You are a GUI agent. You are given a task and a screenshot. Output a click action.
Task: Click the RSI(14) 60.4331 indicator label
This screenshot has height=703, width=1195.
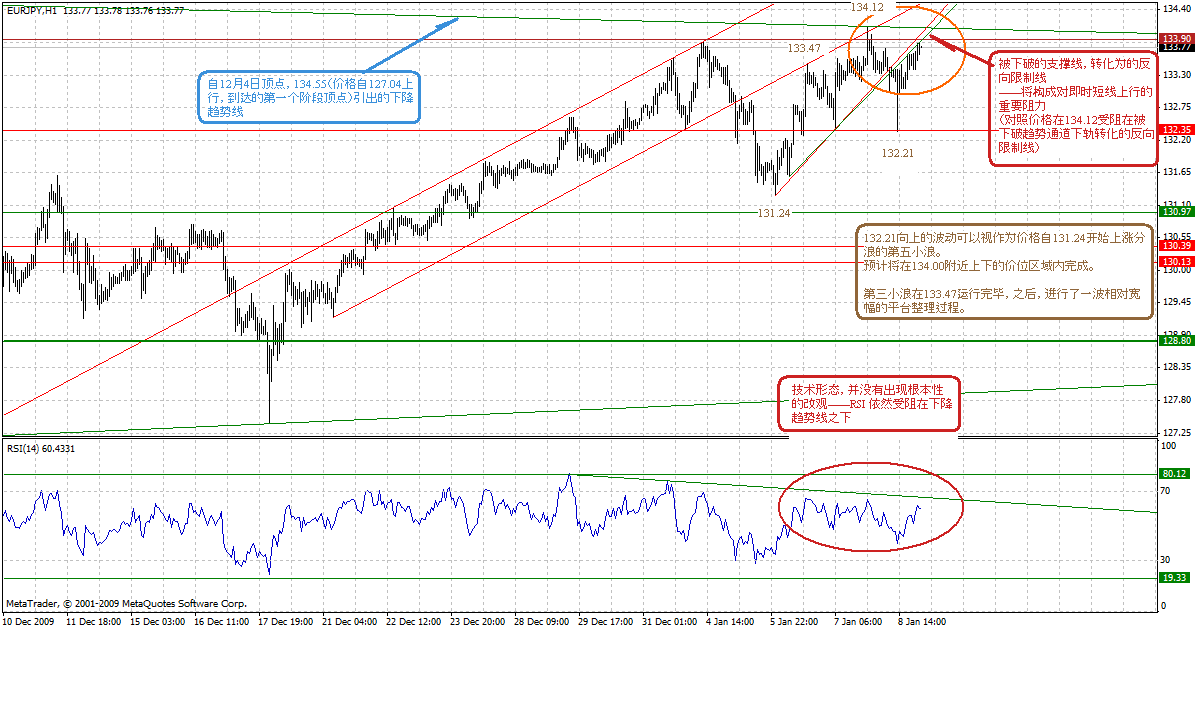pyautogui.click(x=41, y=448)
